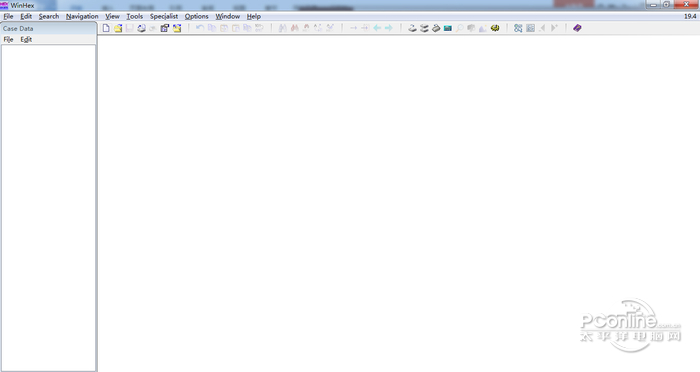The height and width of the screenshot is (372, 700).
Task: Click the Find Text grey binoculars icon
Action: click(283, 28)
